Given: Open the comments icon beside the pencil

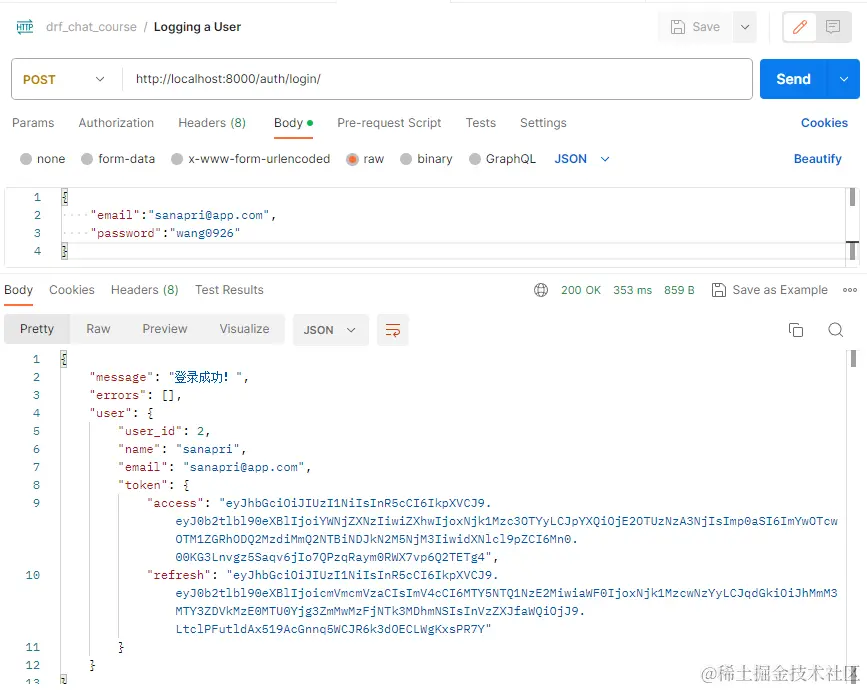Looking at the screenshot, I should [x=833, y=27].
